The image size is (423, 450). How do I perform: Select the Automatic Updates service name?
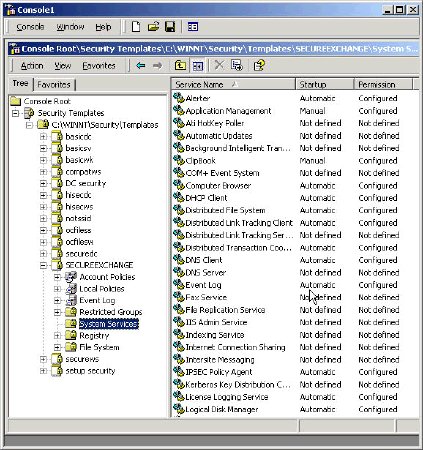(x=219, y=136)
